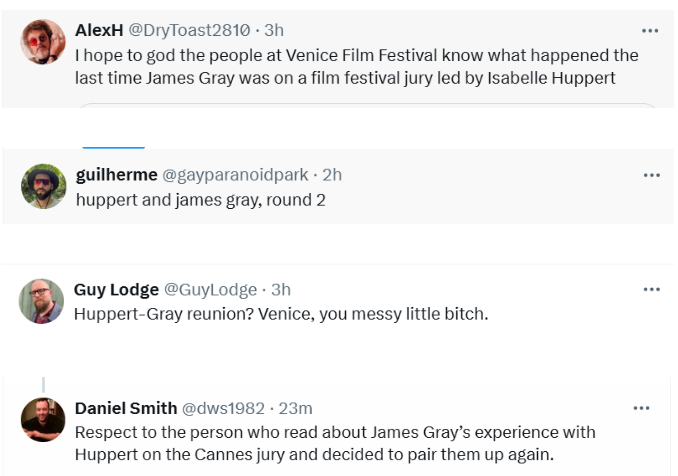Open the Daniel Smith display name link
678x476 pixels.
coord(124,408)
